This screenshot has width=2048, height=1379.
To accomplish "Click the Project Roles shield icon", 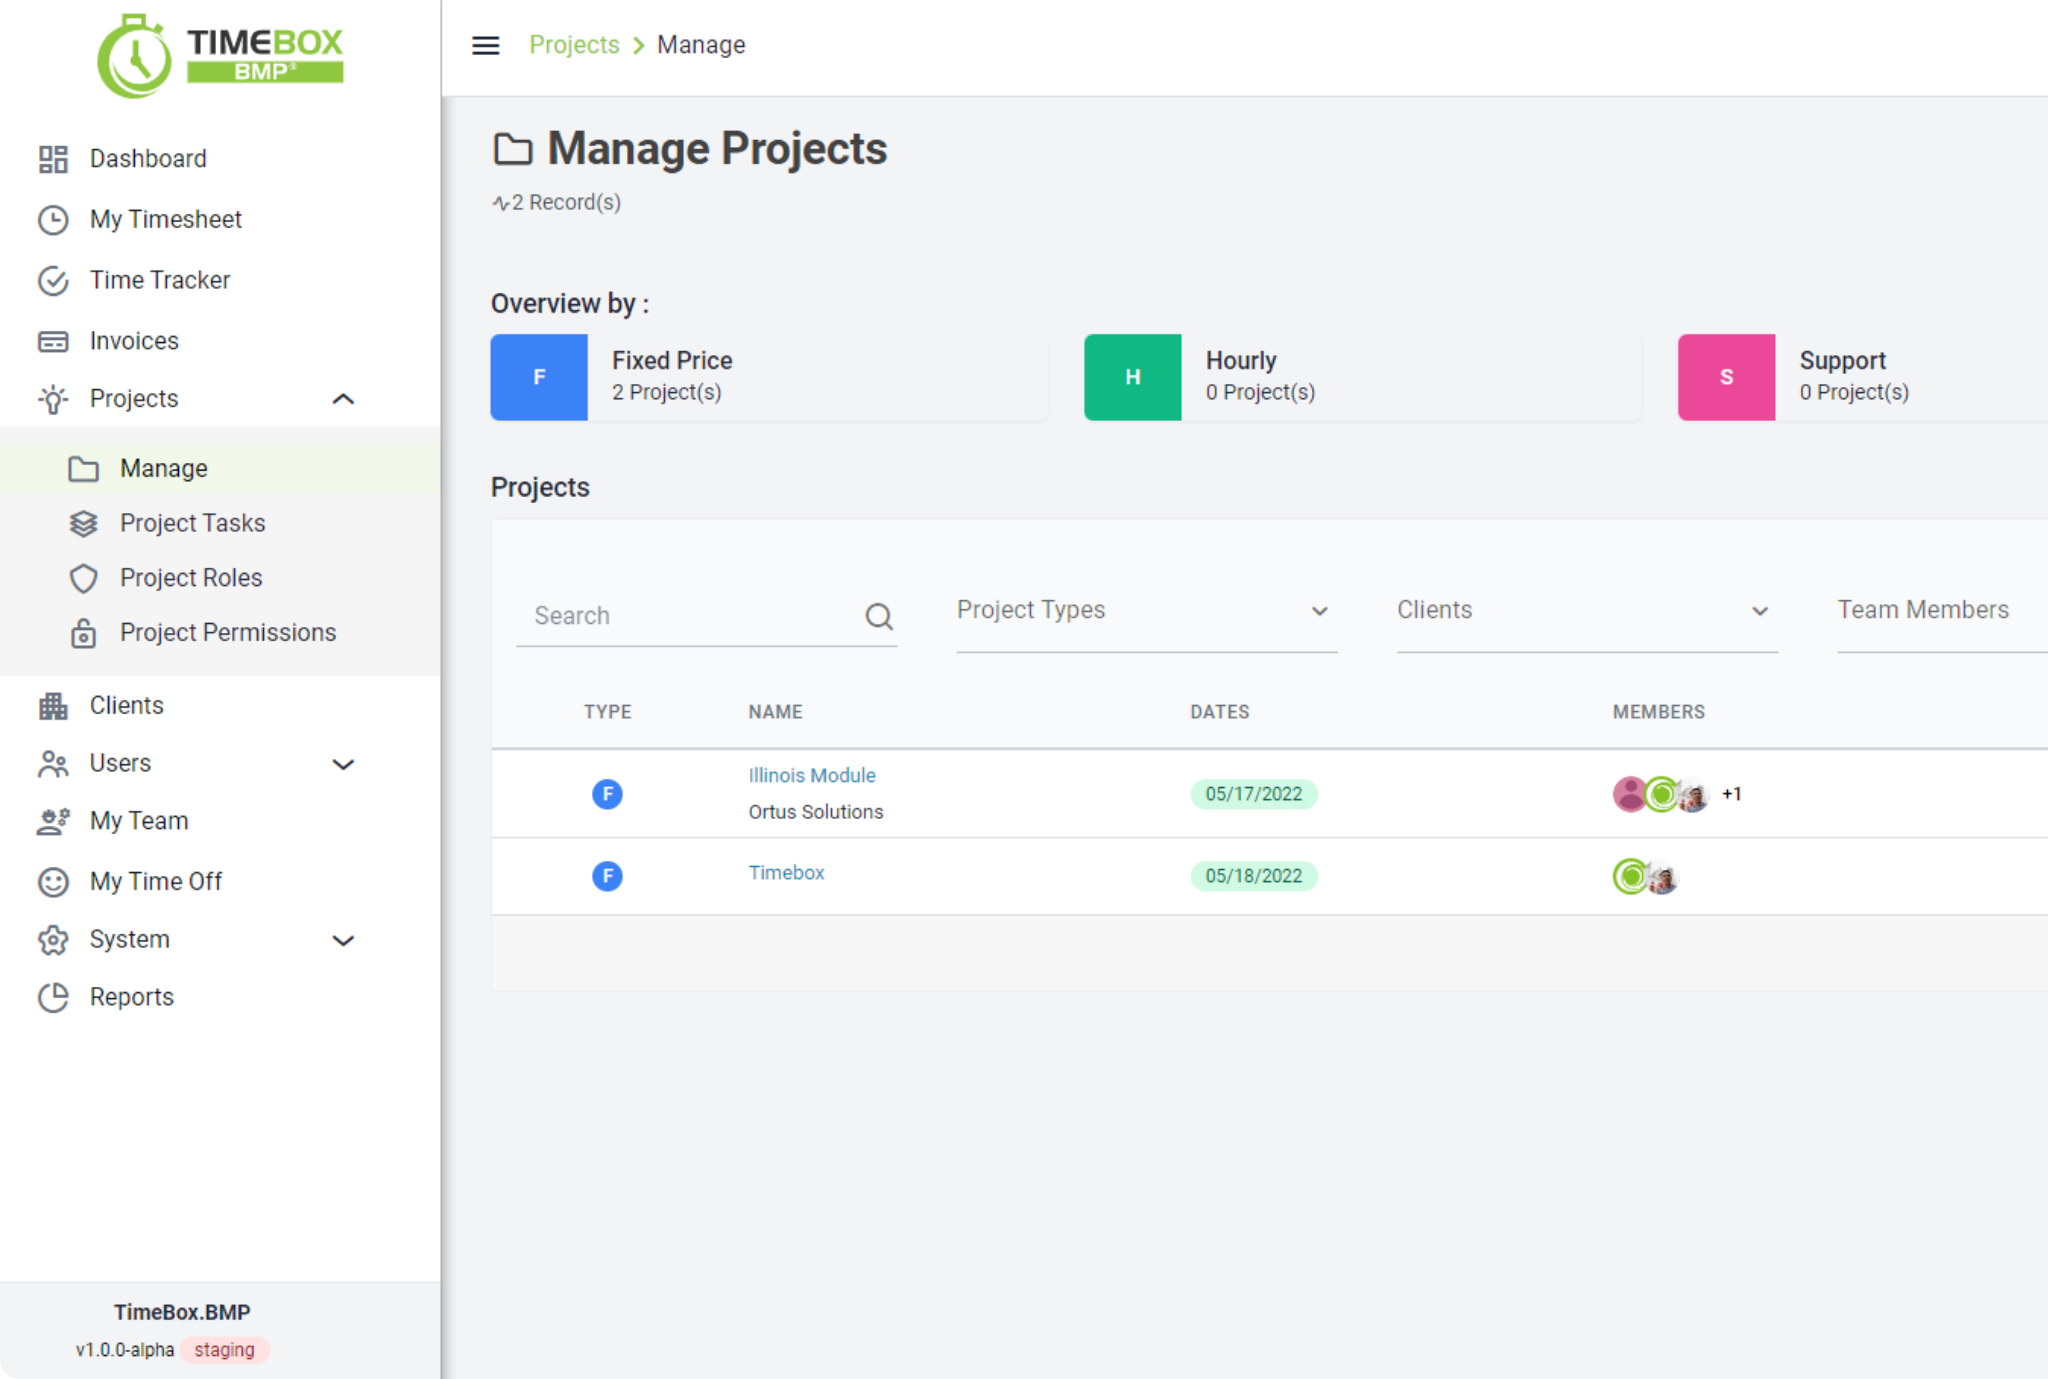I will pos(83,579).
